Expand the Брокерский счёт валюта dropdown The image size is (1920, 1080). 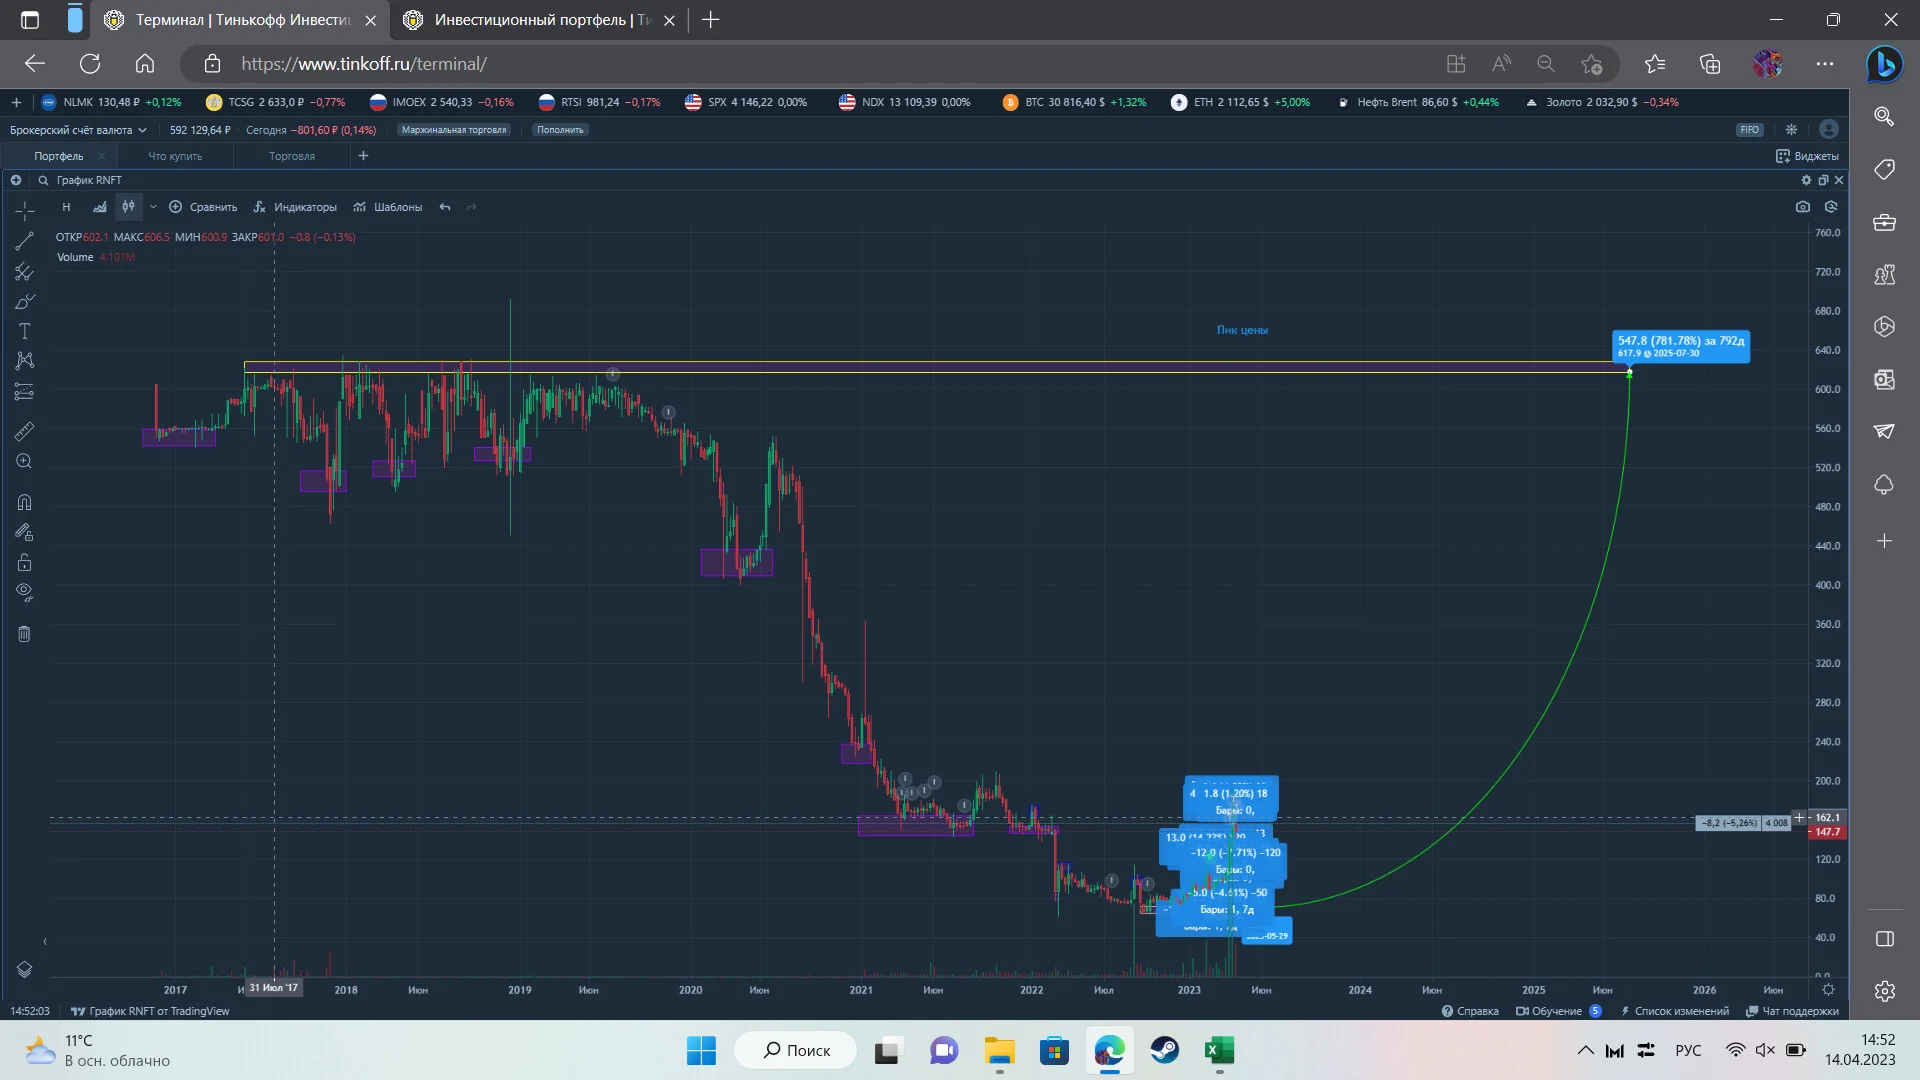pyautogui.click(x=78, y=130)
